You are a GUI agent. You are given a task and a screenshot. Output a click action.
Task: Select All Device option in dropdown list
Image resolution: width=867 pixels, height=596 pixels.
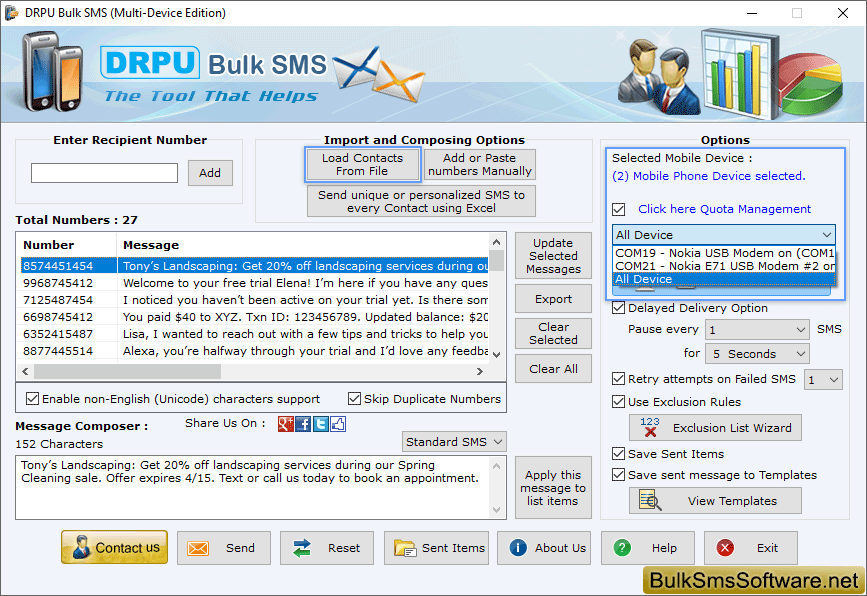(x=724, y=279)
